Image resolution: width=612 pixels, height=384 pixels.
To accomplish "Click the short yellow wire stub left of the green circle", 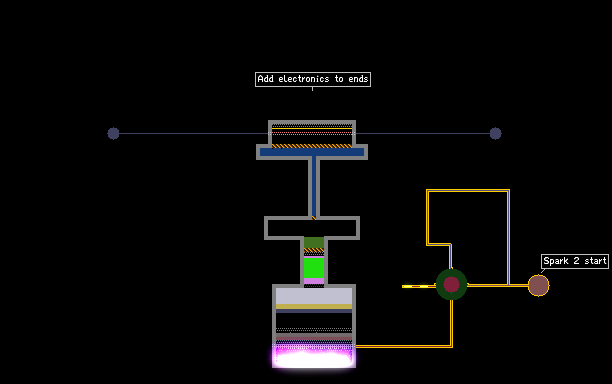I will [x=419, y=286].
